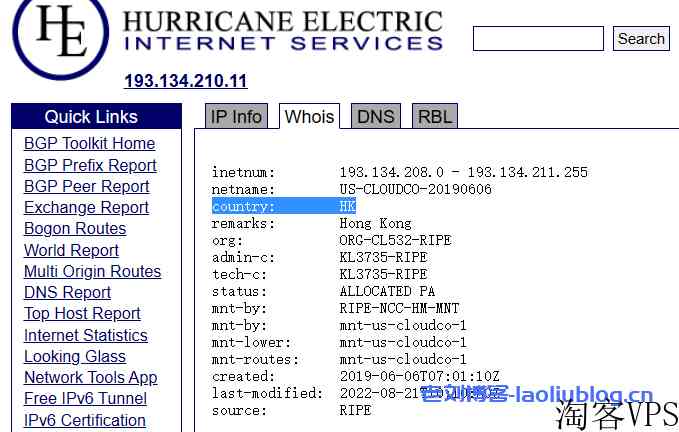Click the Quick Links header
The image size is (679, 432).
coord(97,116)
